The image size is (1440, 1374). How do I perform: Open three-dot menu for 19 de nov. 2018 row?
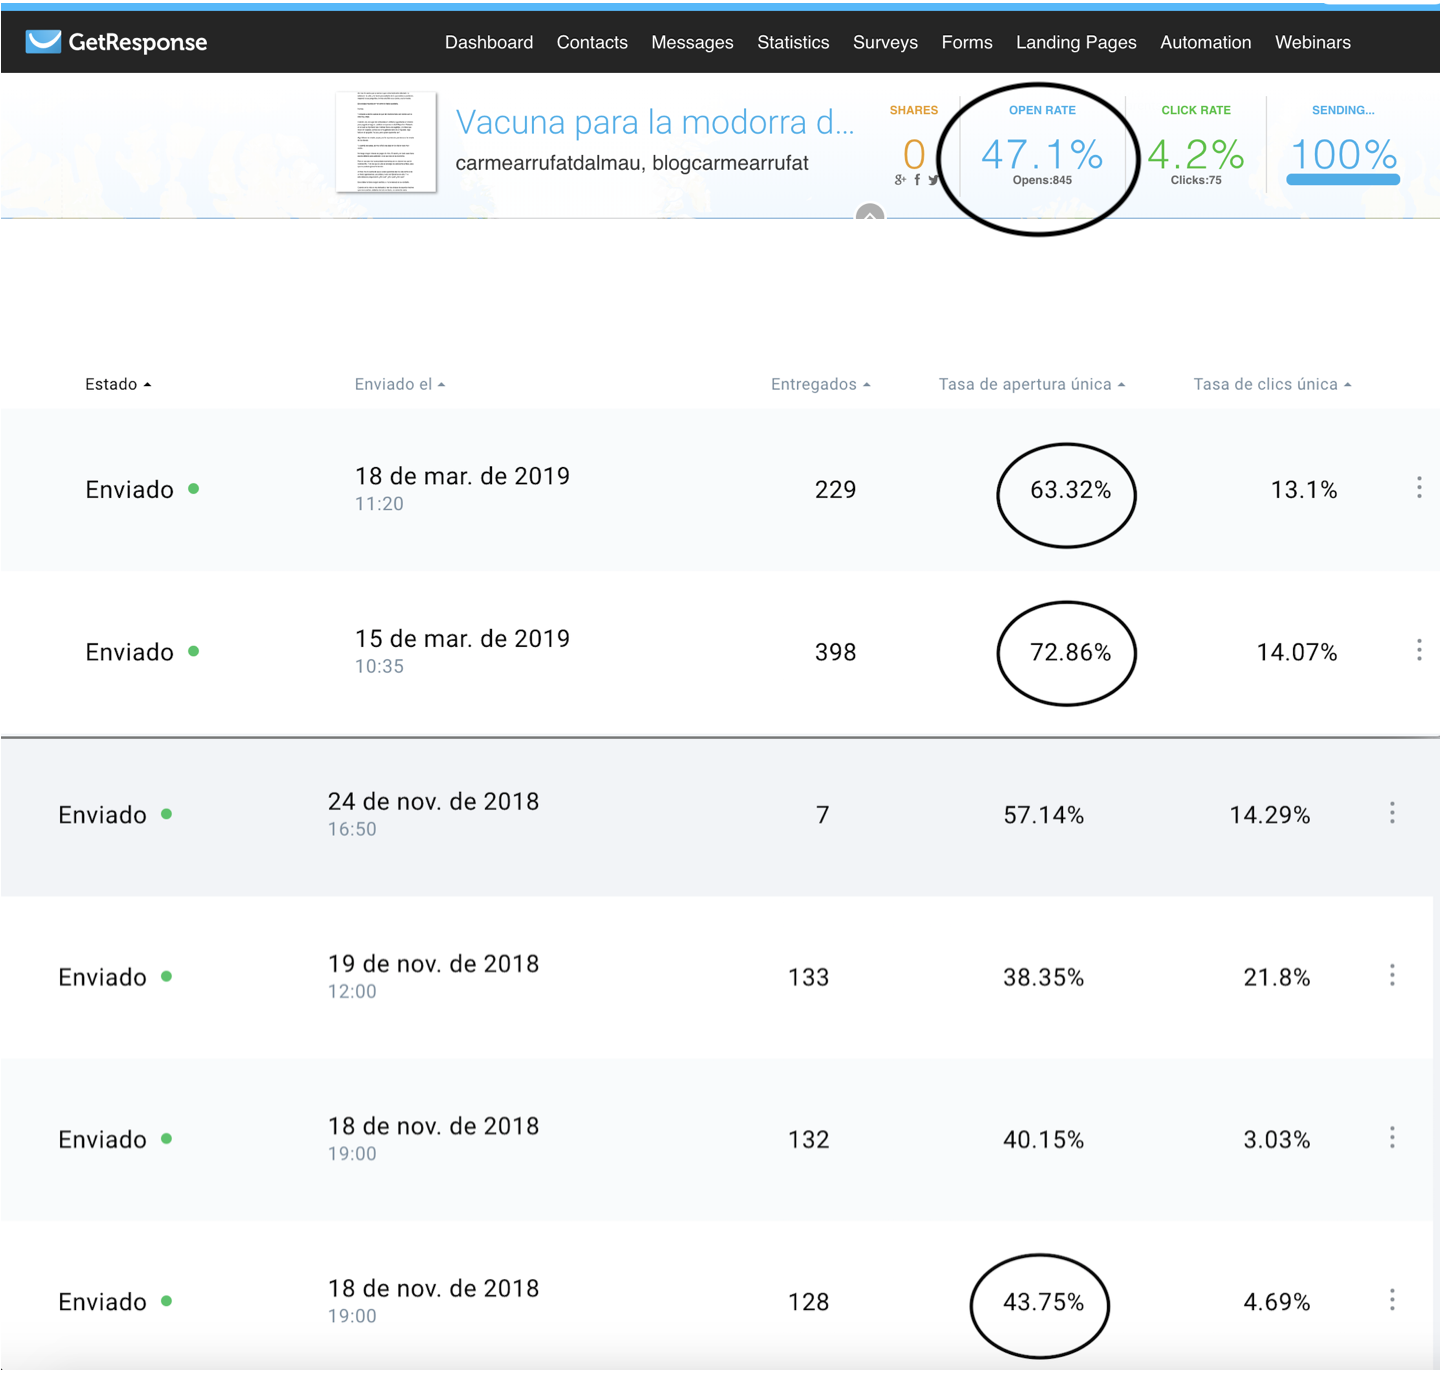pyautogui.click(x=1392, y=976)
